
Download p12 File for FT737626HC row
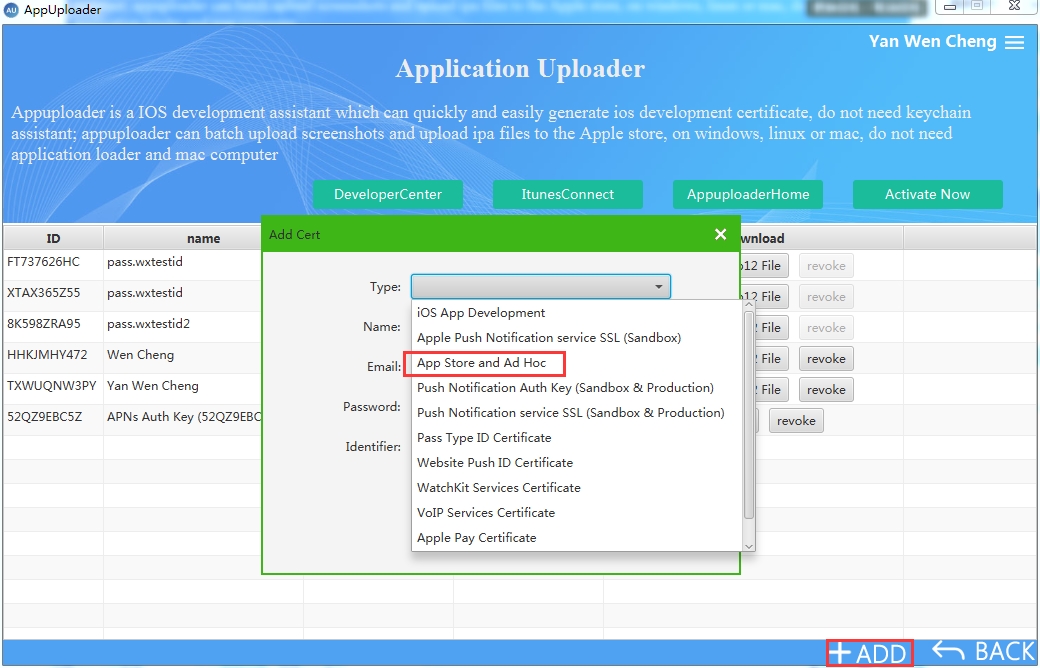[x=764, y=266]
